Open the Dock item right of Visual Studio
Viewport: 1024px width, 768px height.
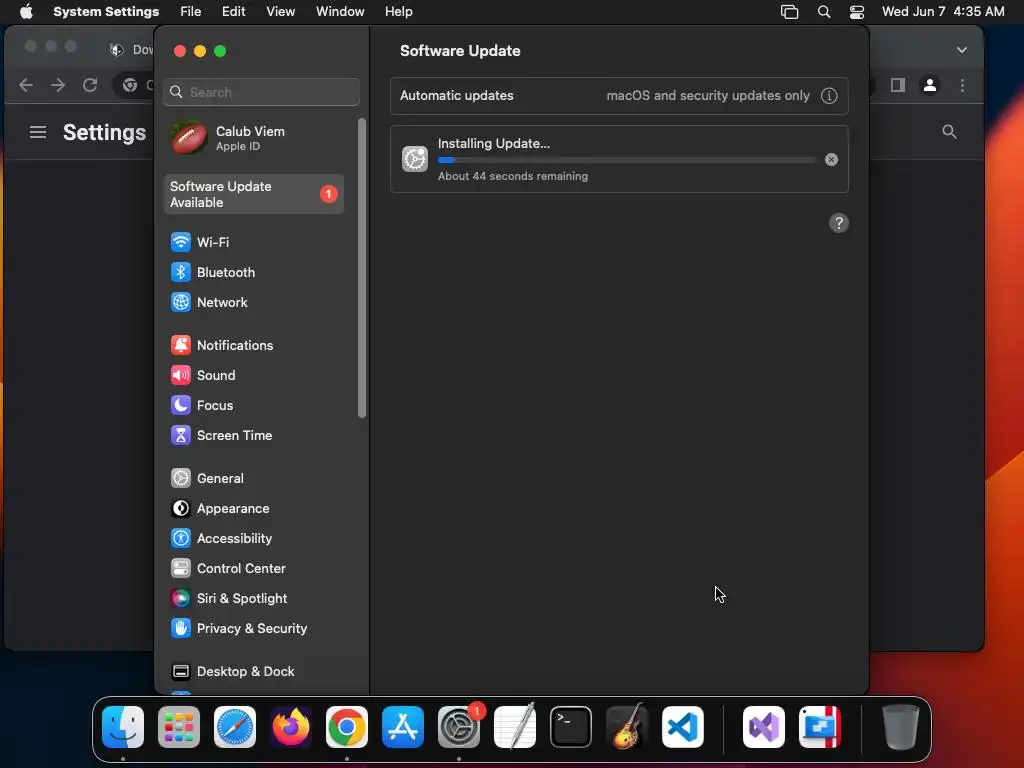coord(820,727)
